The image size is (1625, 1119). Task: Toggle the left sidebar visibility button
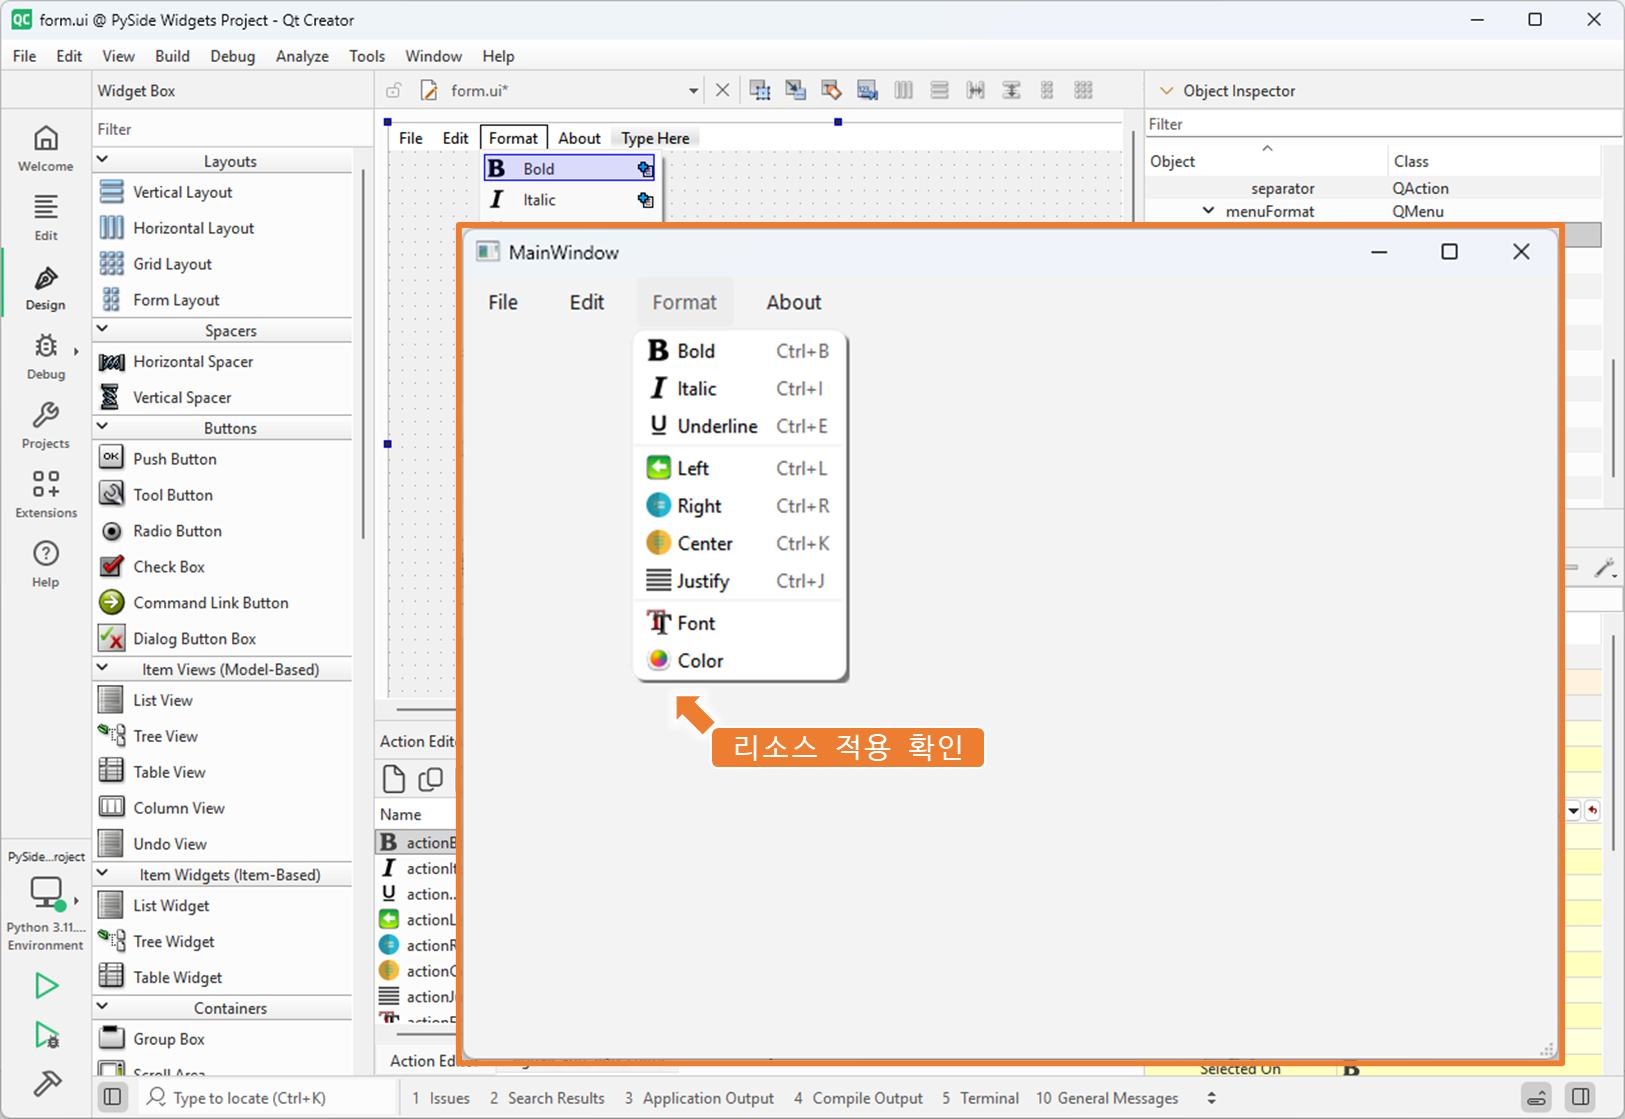pyautogui.click(x=113, y=1097)
